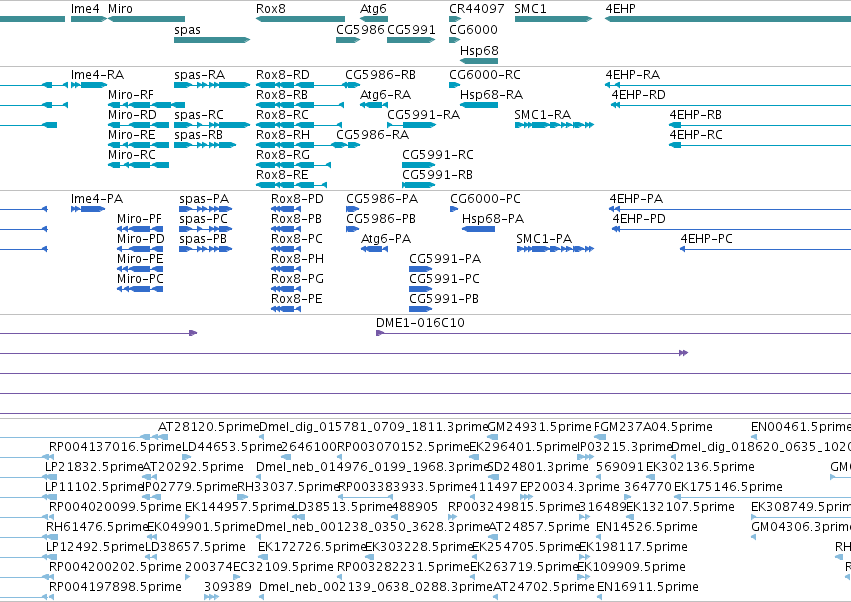Click the Rox8-PE protein label
Image resolution: width=851 pixels, height=602 pixels.
pyautogui.click(x=296, y=299)
